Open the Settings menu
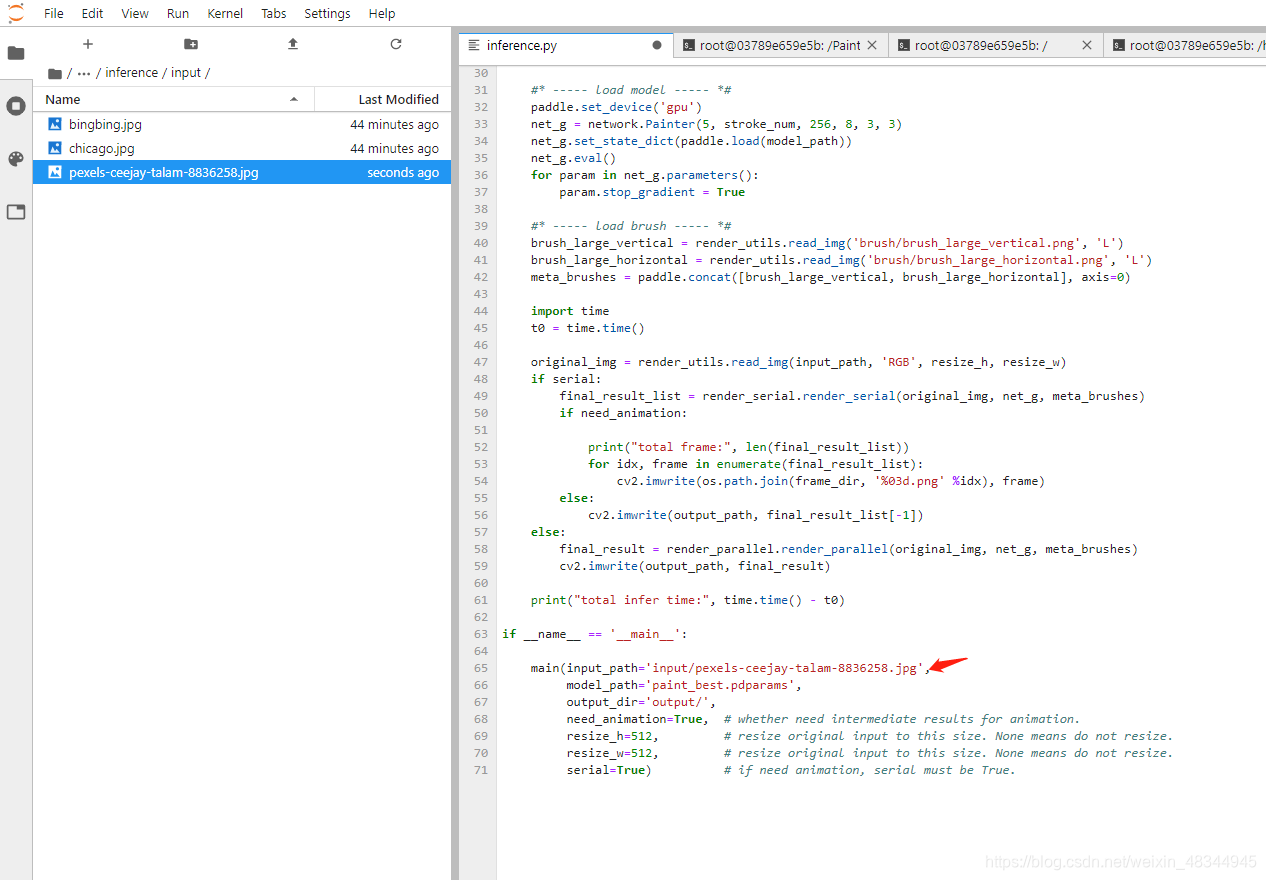This screenshot has width=1266, height=880. coord(327,13)
